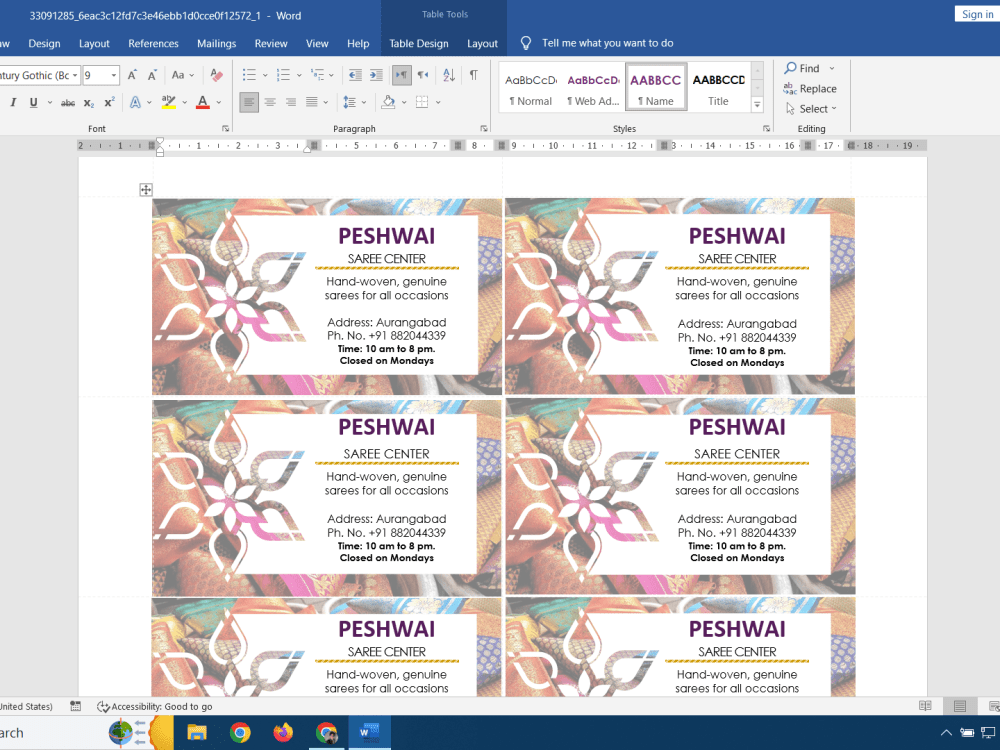
Task: Toggle align left
Action: (249, 102)
